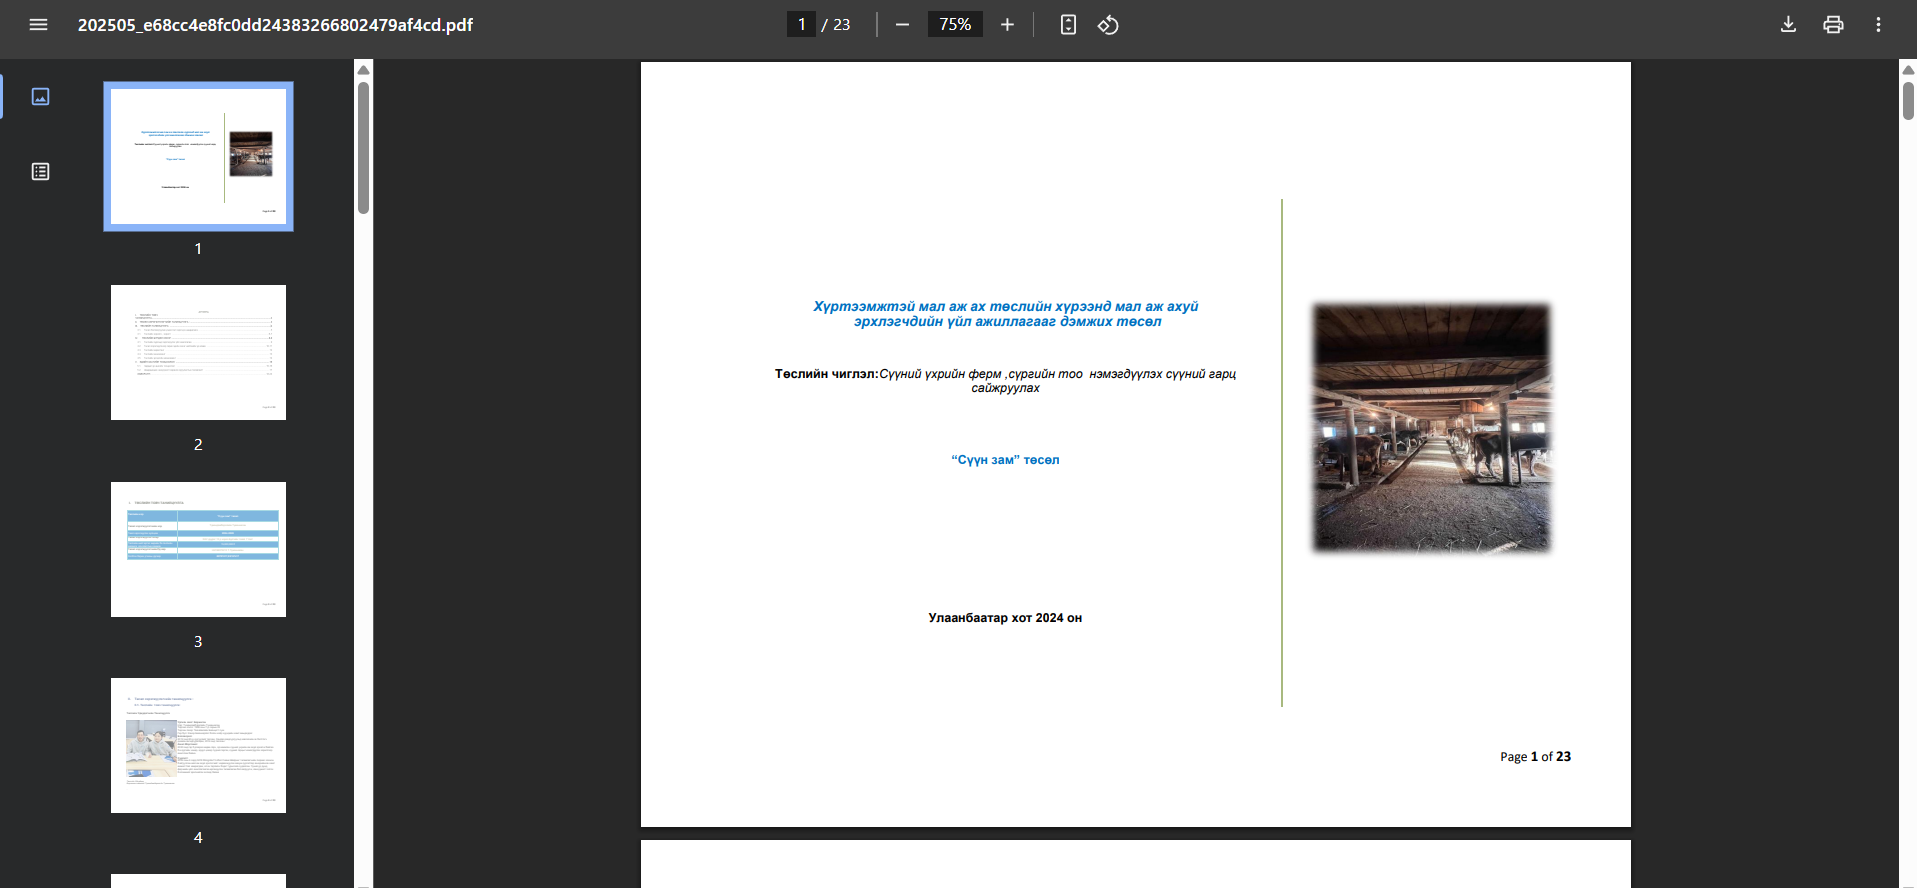The width and height of the screenshot is (1917, 888).
Task: Click the 75% zoom level field
Action: click(955, 25)
